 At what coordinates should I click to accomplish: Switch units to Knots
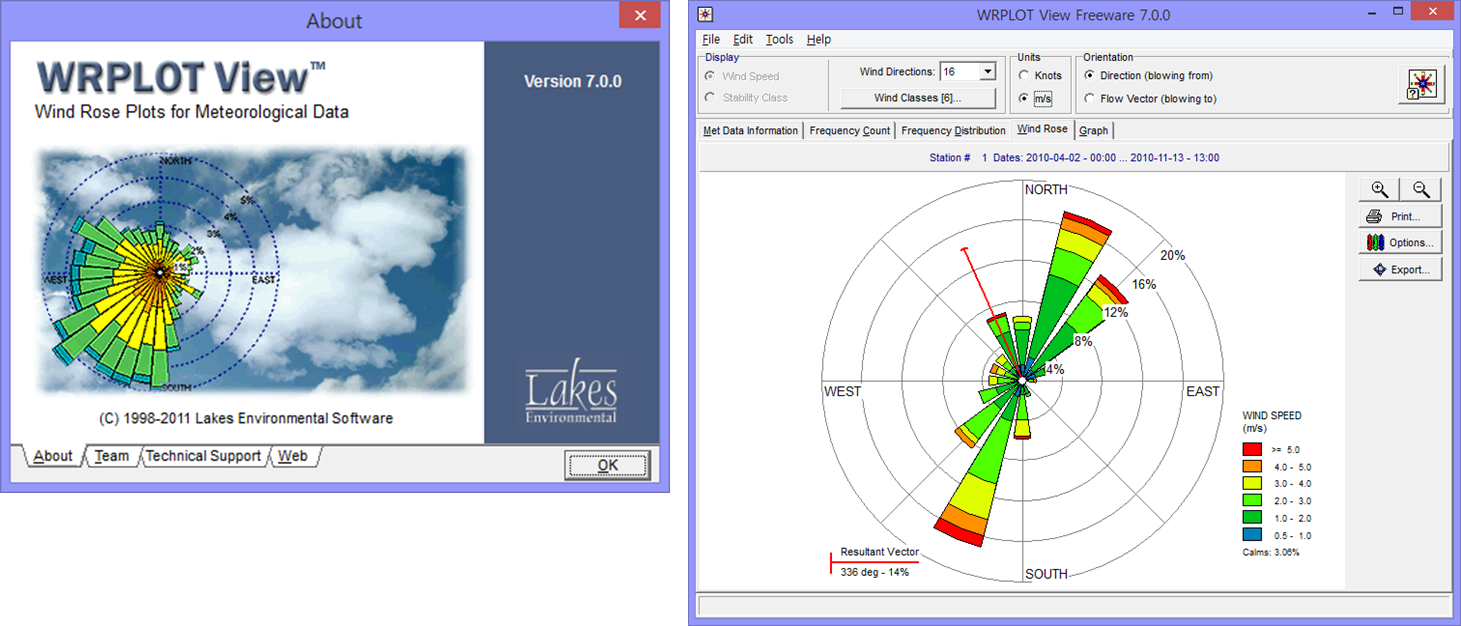coord(1040,76)
